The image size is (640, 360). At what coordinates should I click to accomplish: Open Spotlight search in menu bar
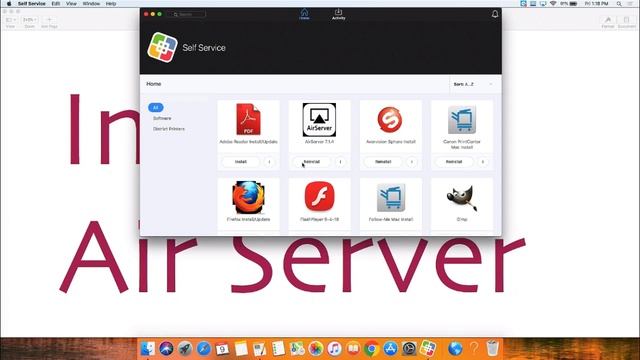pos(619,4)
